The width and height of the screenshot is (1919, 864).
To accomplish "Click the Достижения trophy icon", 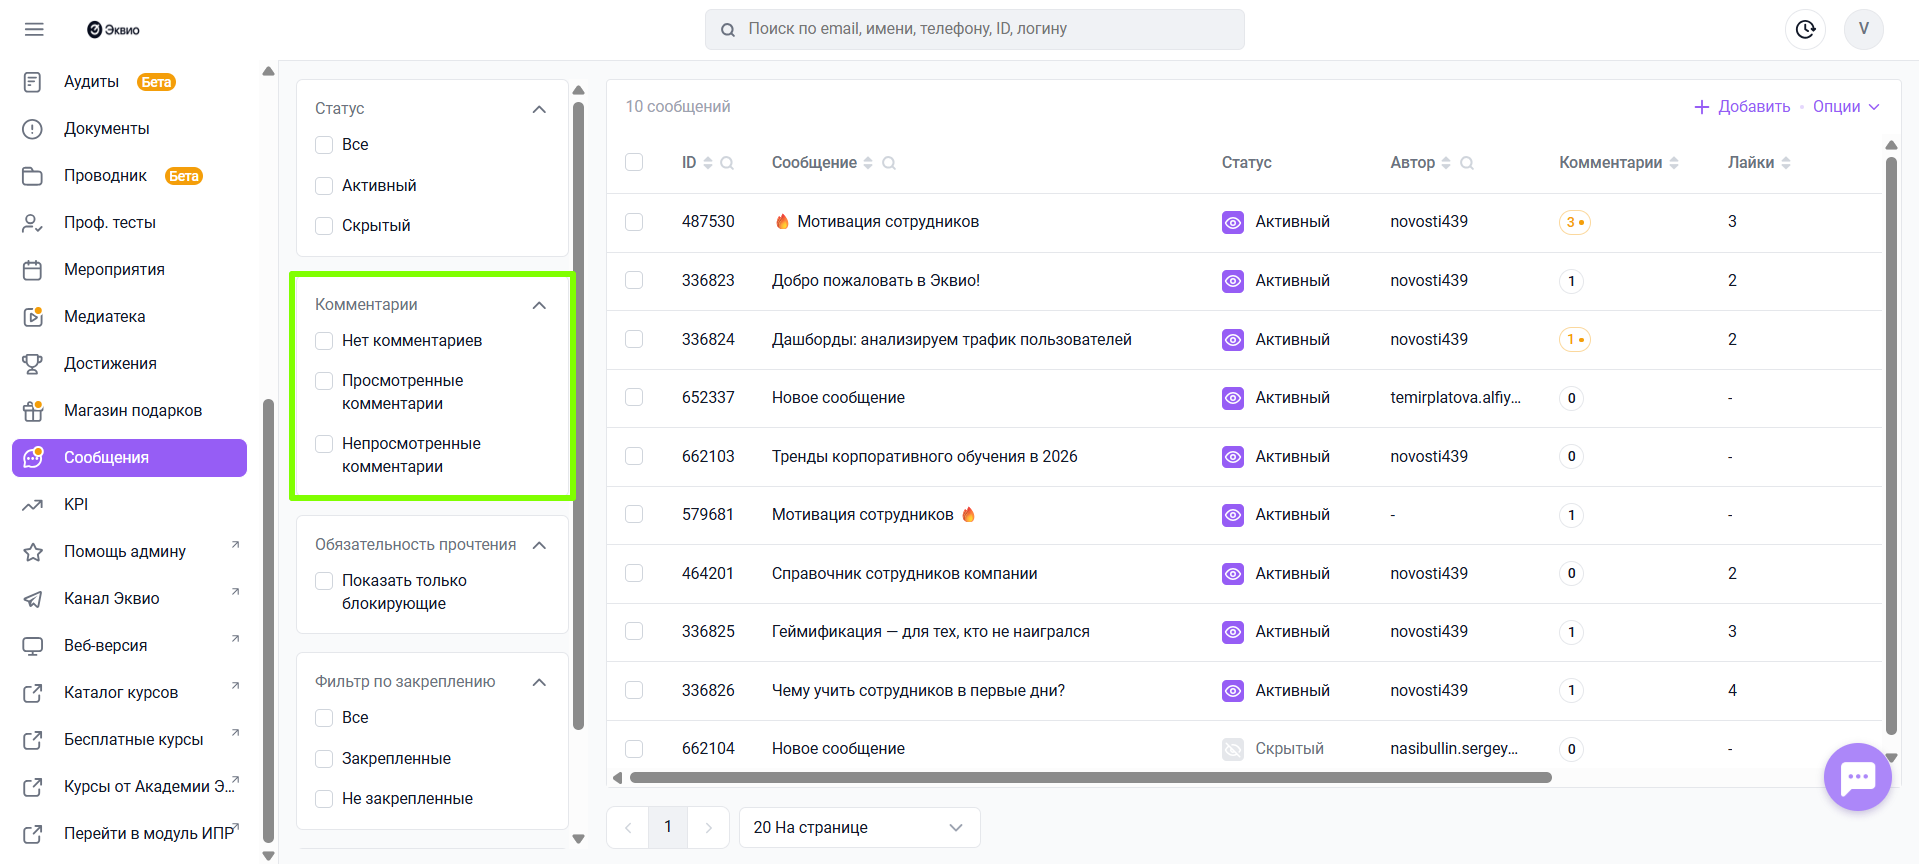I will click(33, 364).
